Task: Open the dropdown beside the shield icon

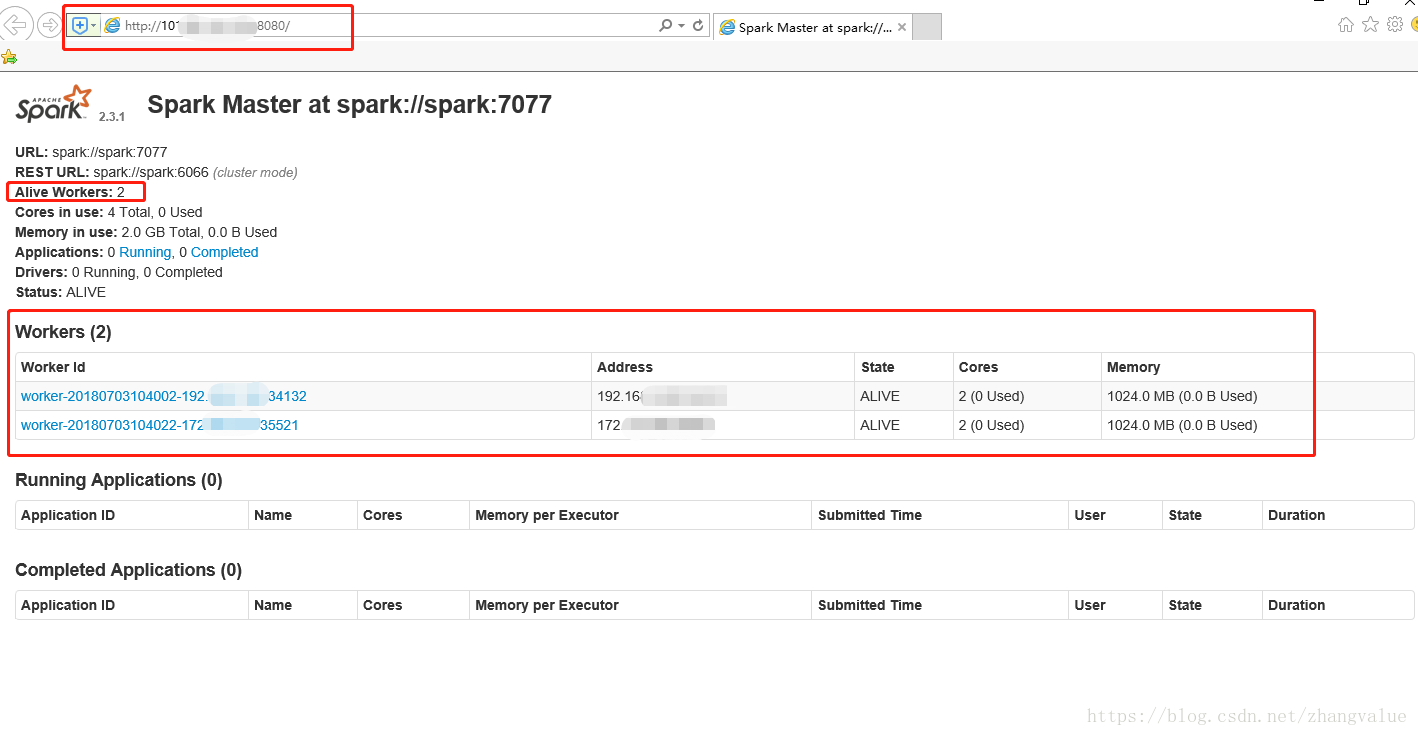Action: pyautogui.click(x=94, y=25)
